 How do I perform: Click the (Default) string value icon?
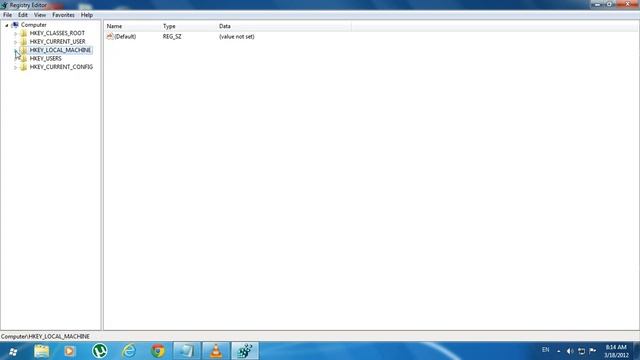coord(110,36)
